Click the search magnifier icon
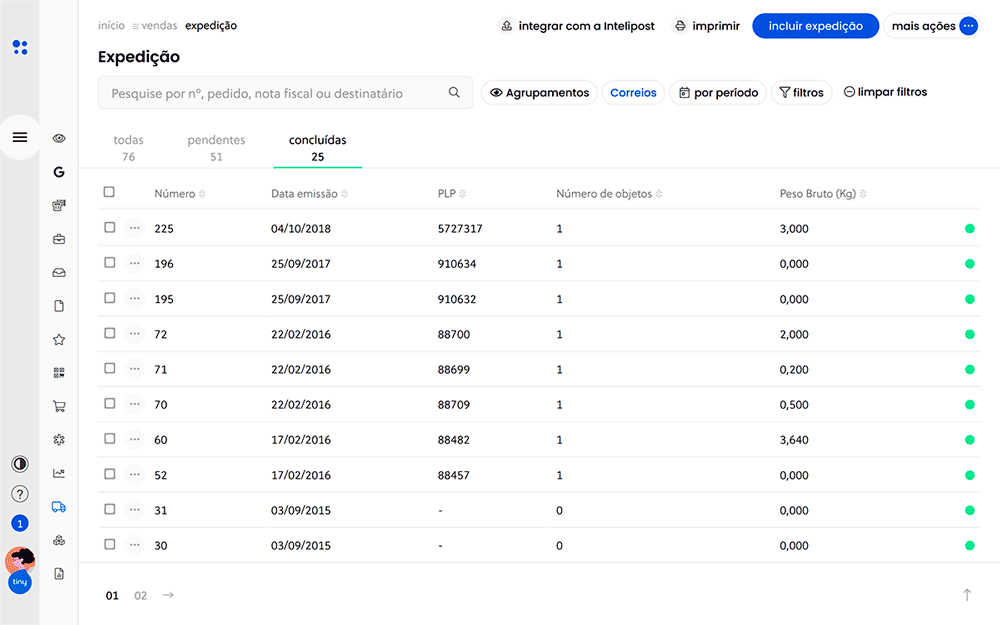Viewport: 1000px width, 625px height. [454, 92]
